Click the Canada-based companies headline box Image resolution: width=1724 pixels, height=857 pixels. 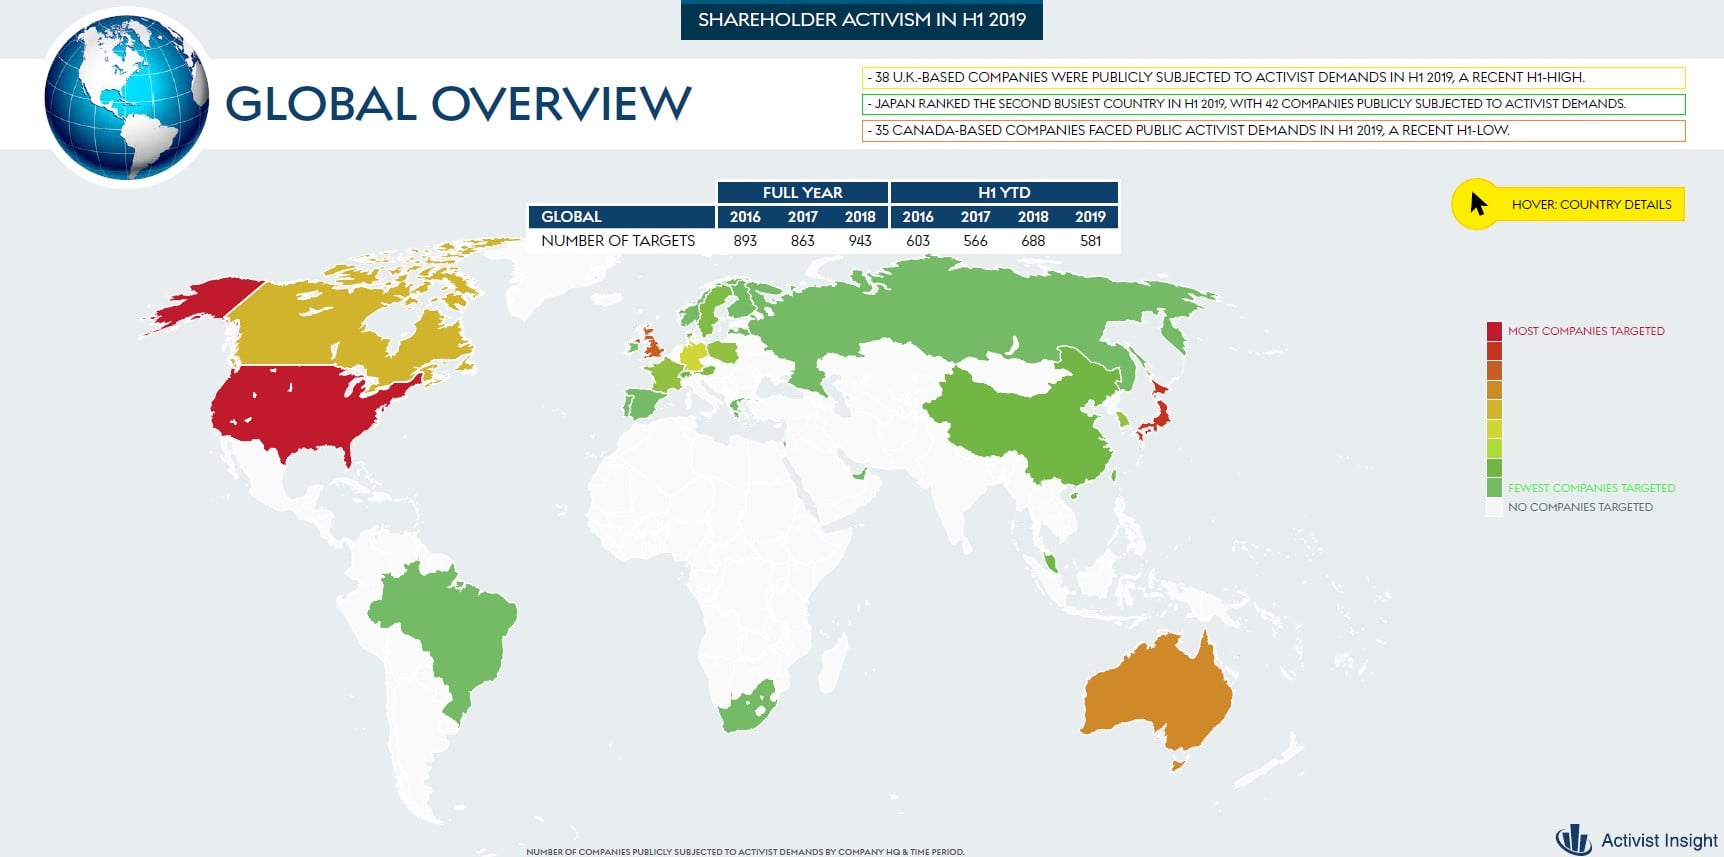pos(1273,131)
